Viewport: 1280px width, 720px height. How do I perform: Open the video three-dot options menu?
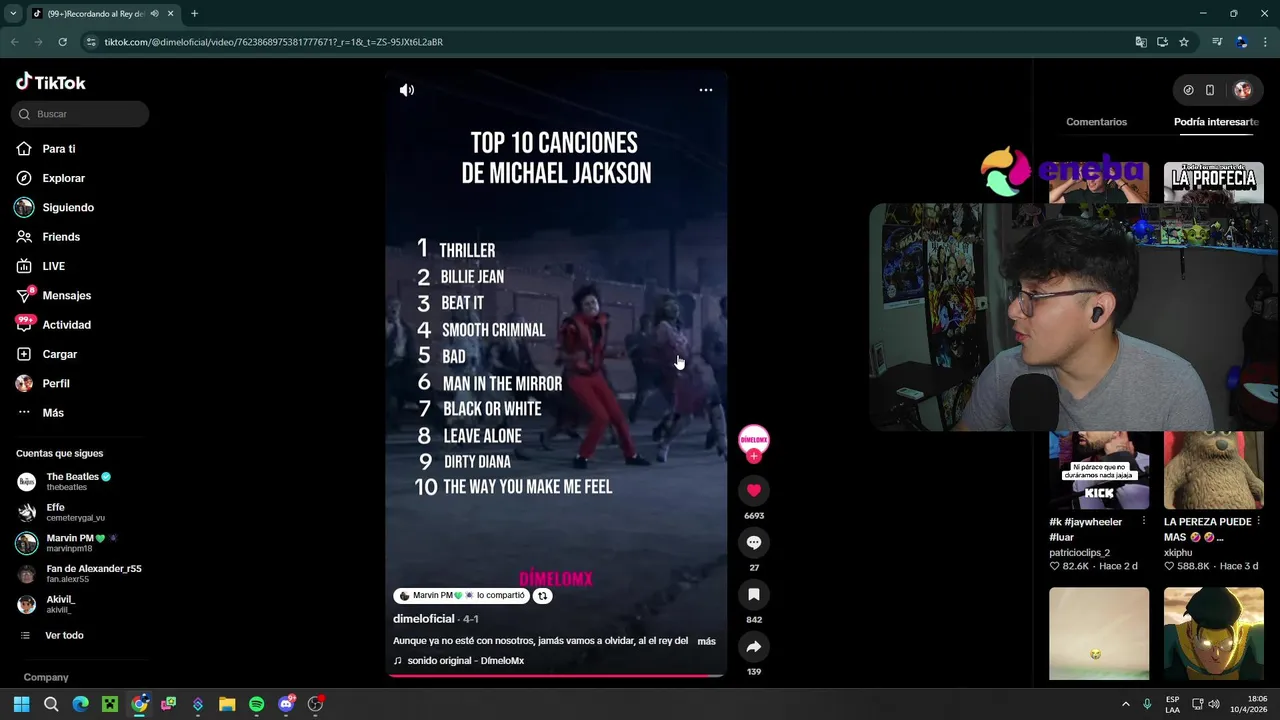click(706, 90)
